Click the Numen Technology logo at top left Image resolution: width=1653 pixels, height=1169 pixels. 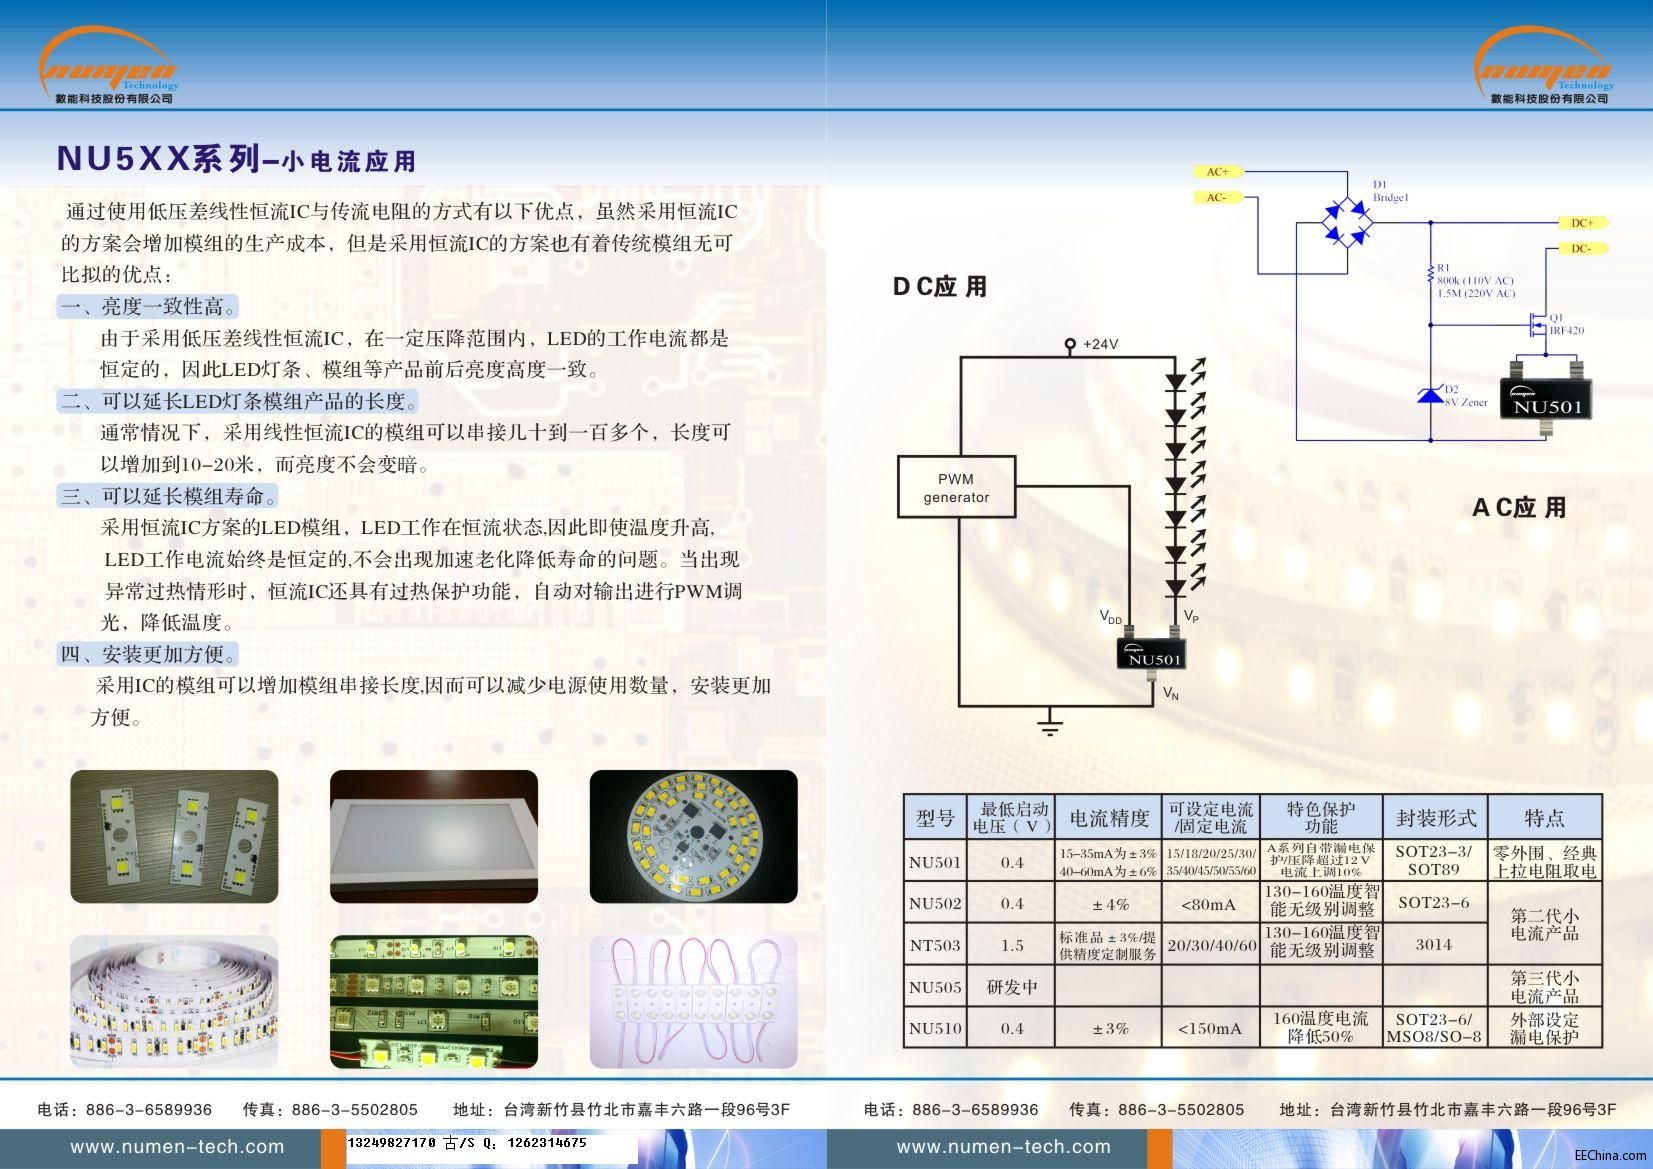click(108, 64)
